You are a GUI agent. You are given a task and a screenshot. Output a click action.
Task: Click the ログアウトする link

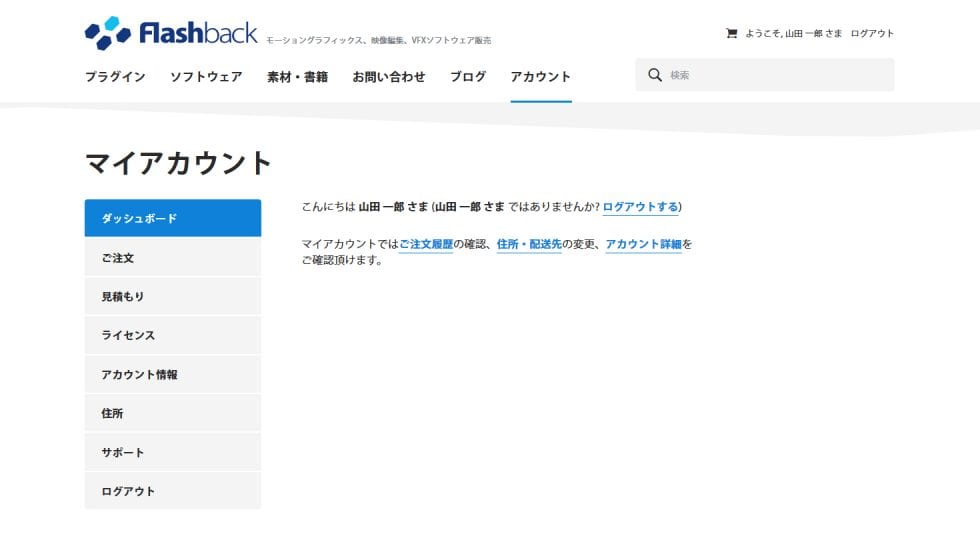pos(640,207)
